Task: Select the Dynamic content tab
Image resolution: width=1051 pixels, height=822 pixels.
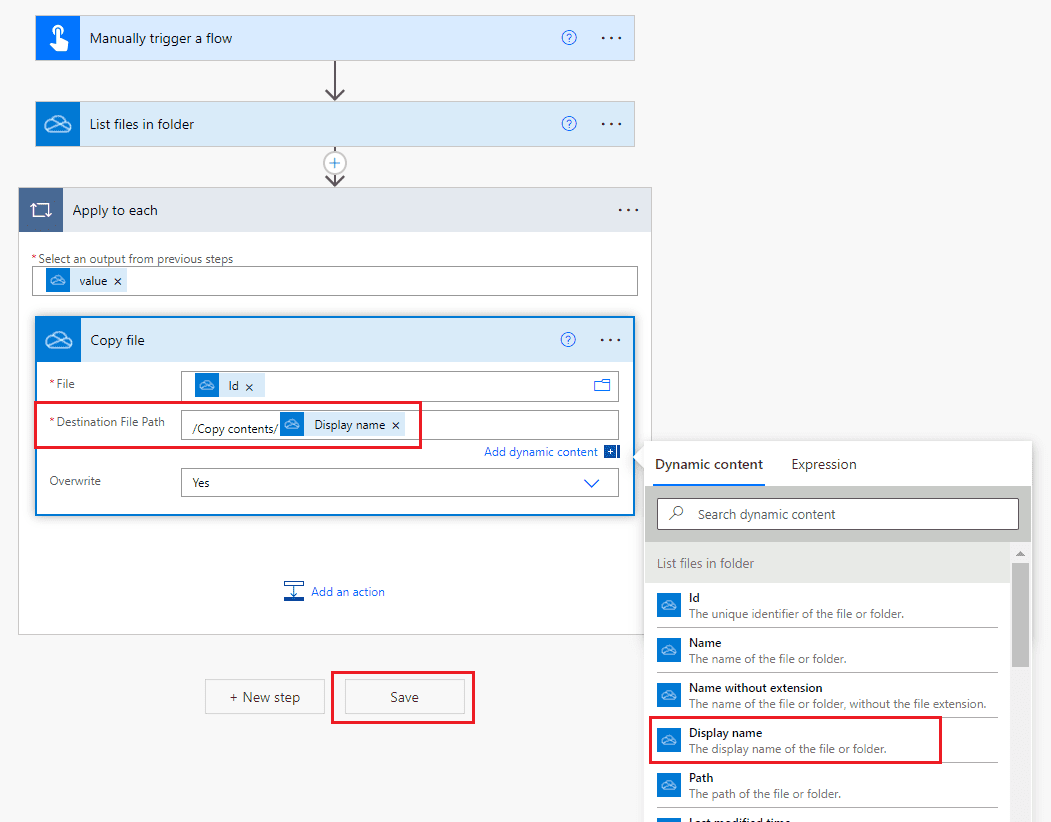Action: pos(708,464)
